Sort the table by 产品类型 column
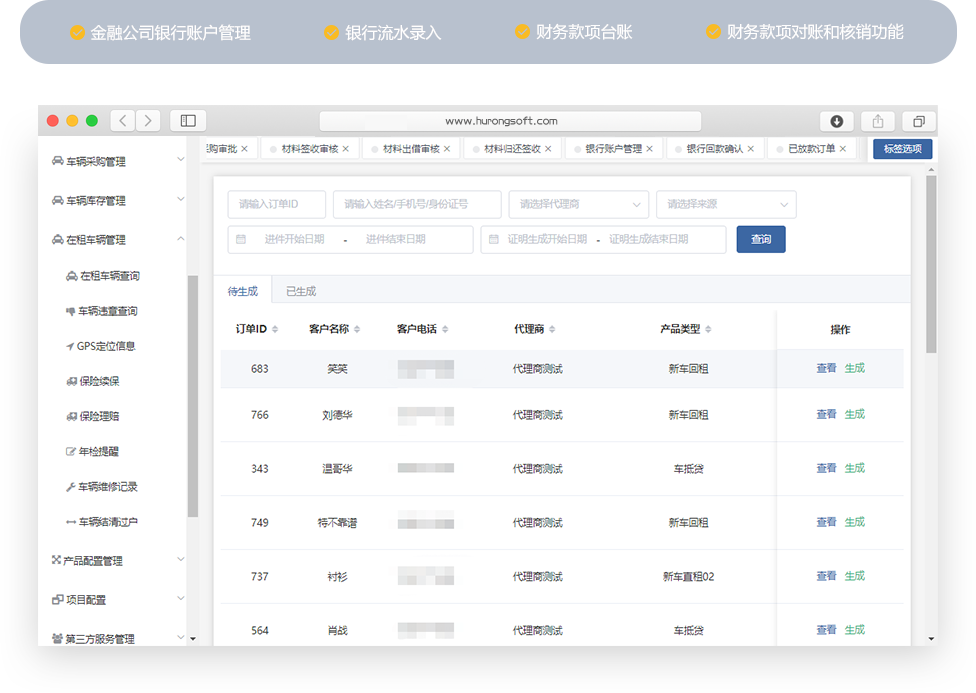Viewport: 976px width, 693px height. [709, 330]
